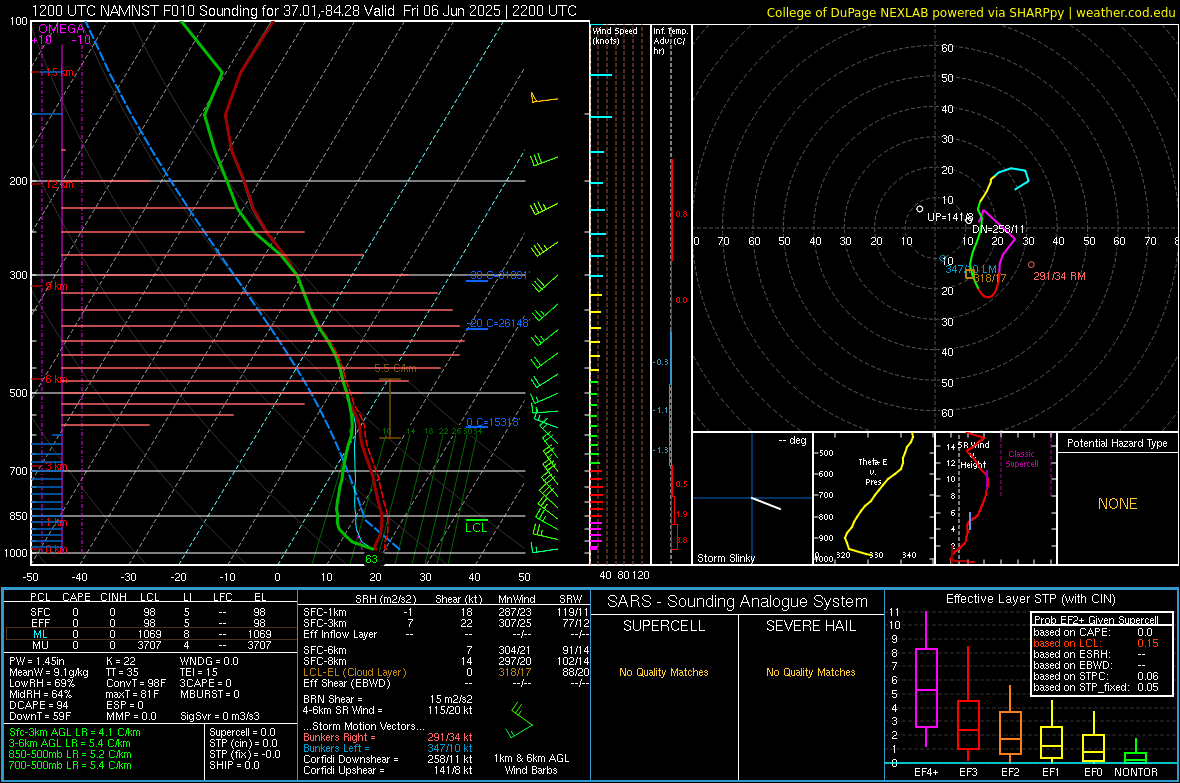
Task: Select the highlighted ML parcel row label
Action: [x=40, y=634]
